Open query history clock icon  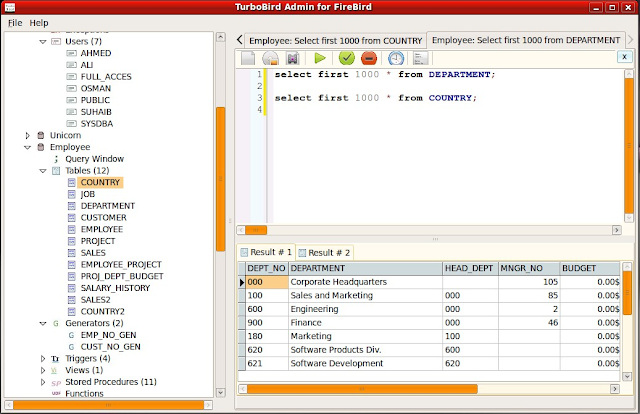[396, 58]
